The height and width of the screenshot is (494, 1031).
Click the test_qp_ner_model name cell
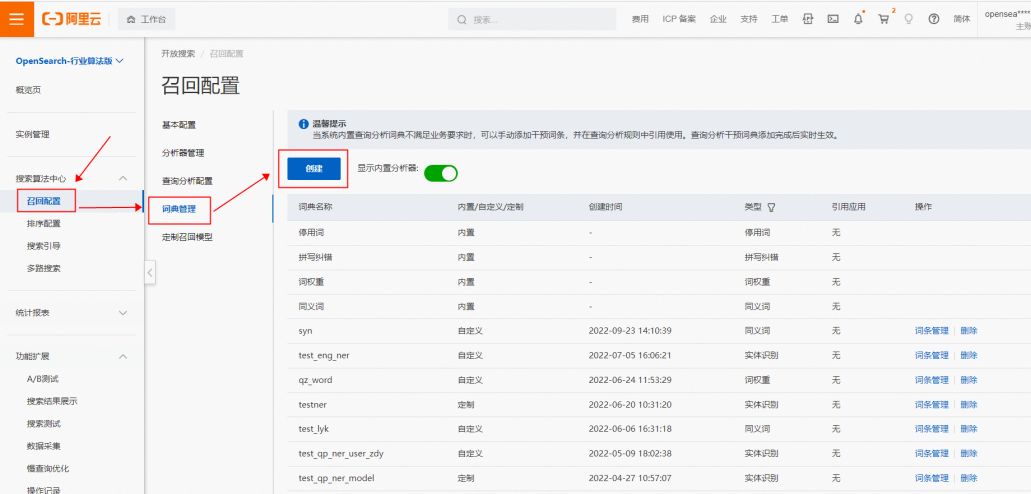pyautogui.click(x=336, y=478)
